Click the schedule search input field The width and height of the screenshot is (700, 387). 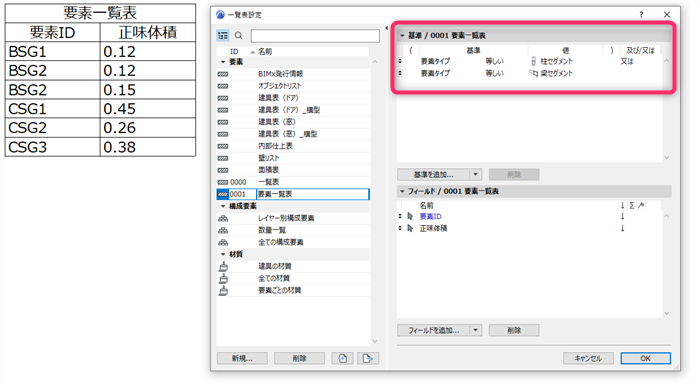pos(315,36)
